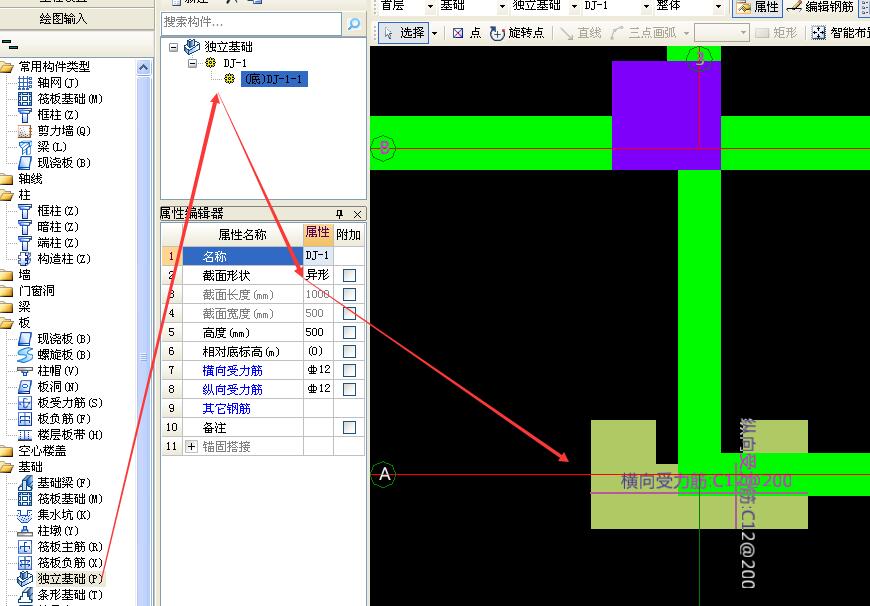
Task: Open the 轴线 folder
Action: pyautogui.click(x=31, y=179)
